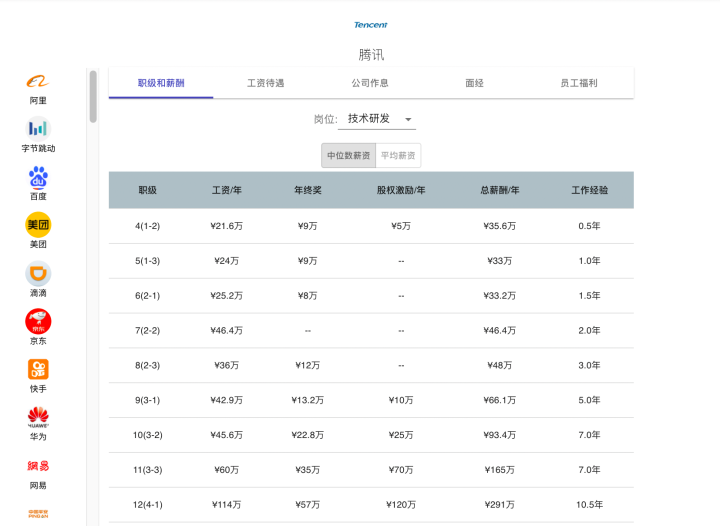Click the 股权激励/年 column header
The image size is (720, 526).
point(401,190)
